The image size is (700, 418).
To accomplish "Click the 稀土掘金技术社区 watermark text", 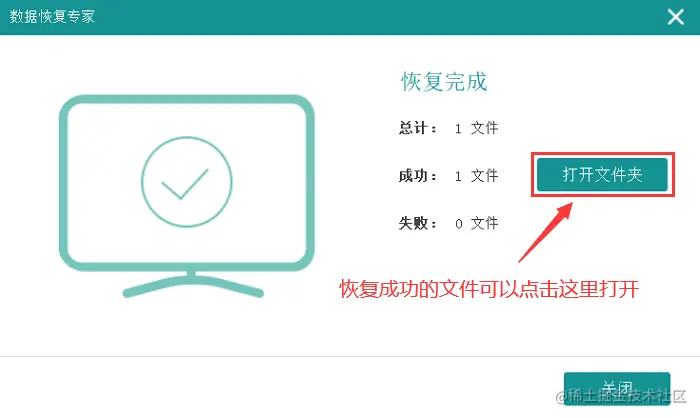I will tap(621, 396).
